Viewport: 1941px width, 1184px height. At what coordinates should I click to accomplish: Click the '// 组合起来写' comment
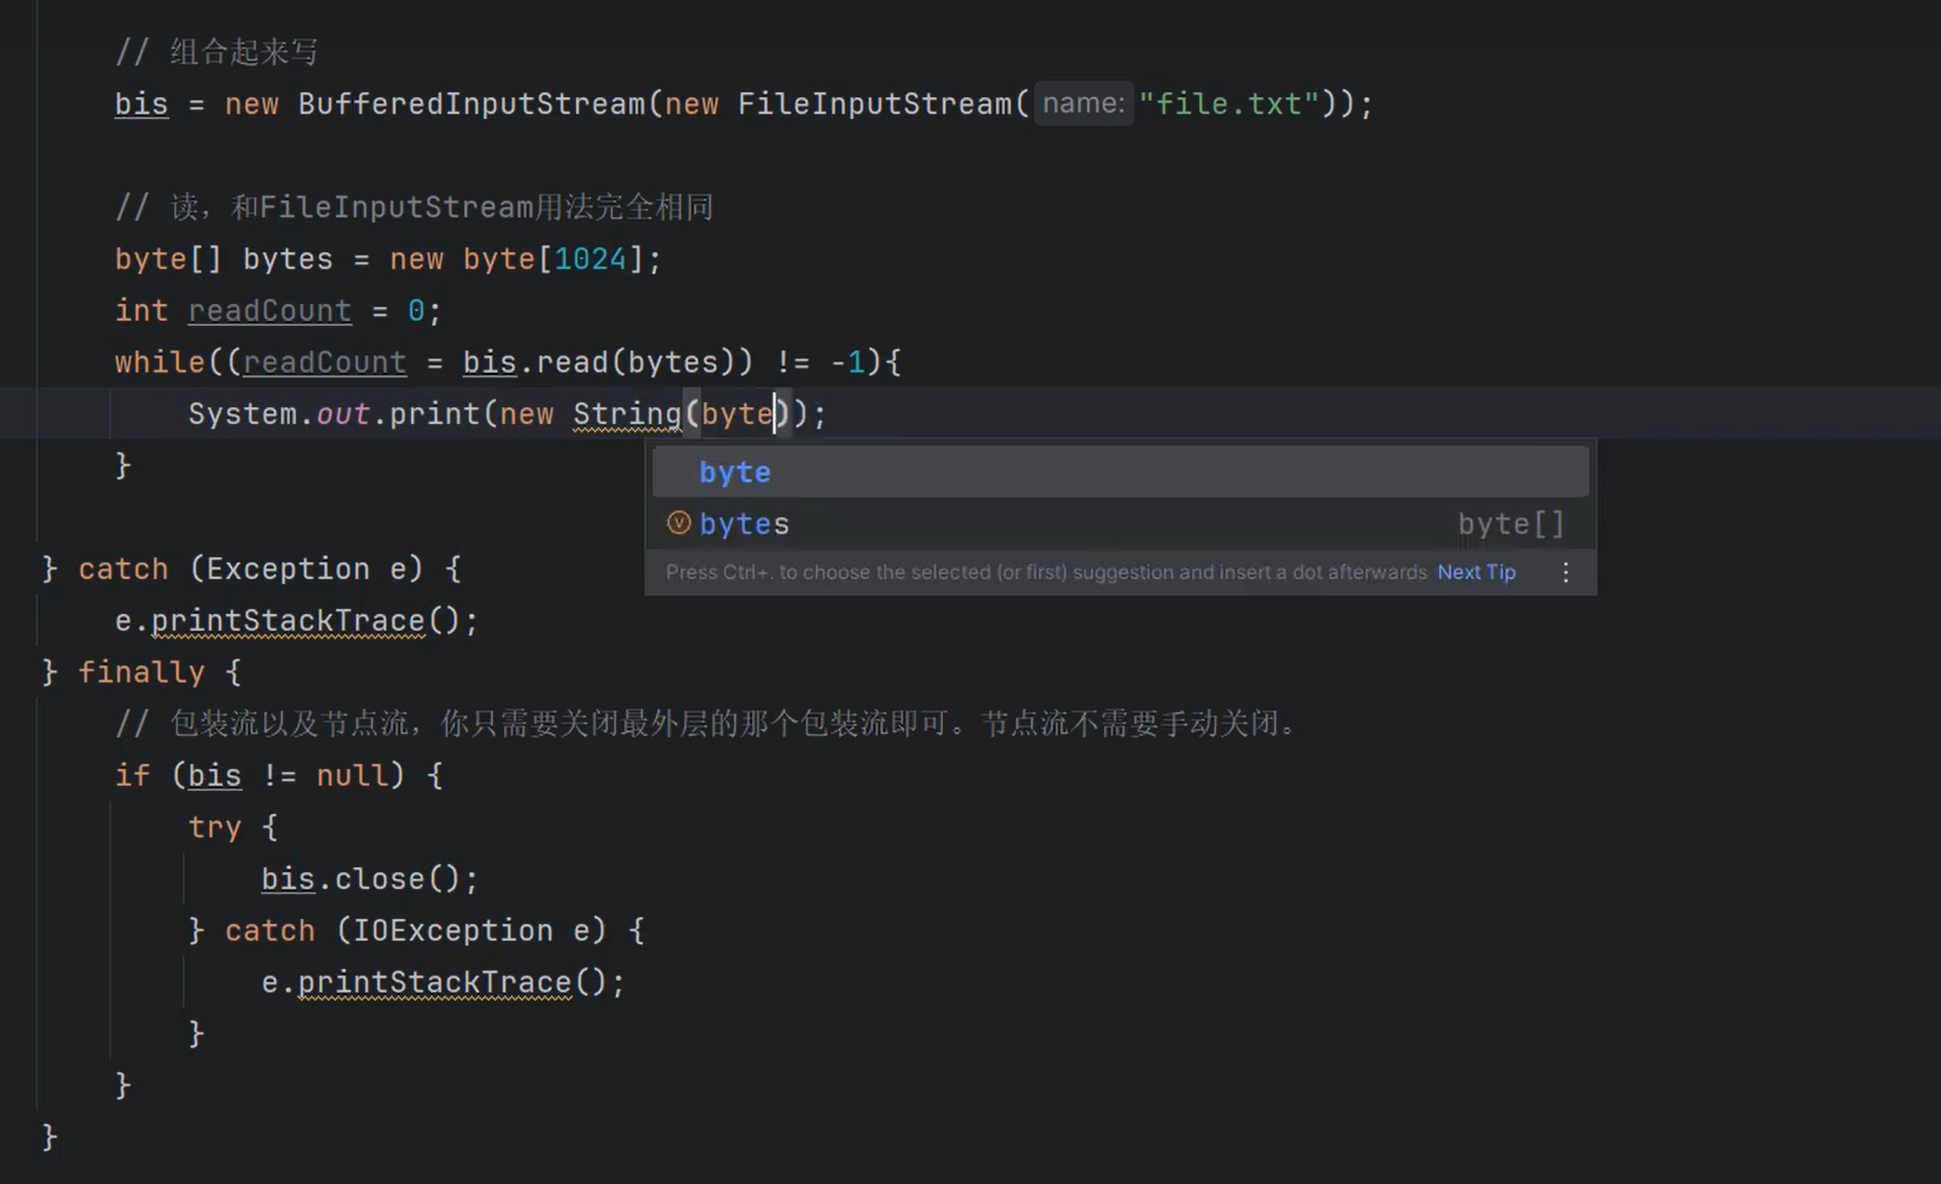(x=216, y=52)
